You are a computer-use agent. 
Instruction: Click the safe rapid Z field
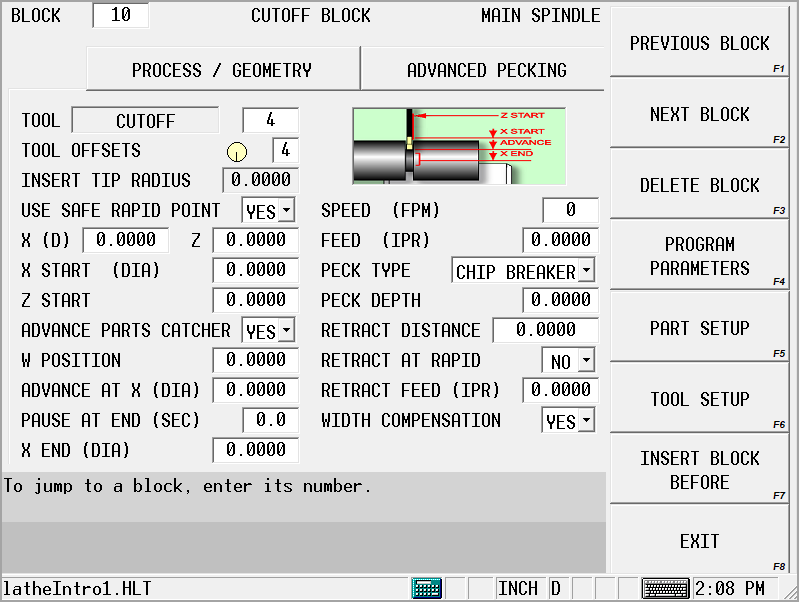[x=256, y=240]
